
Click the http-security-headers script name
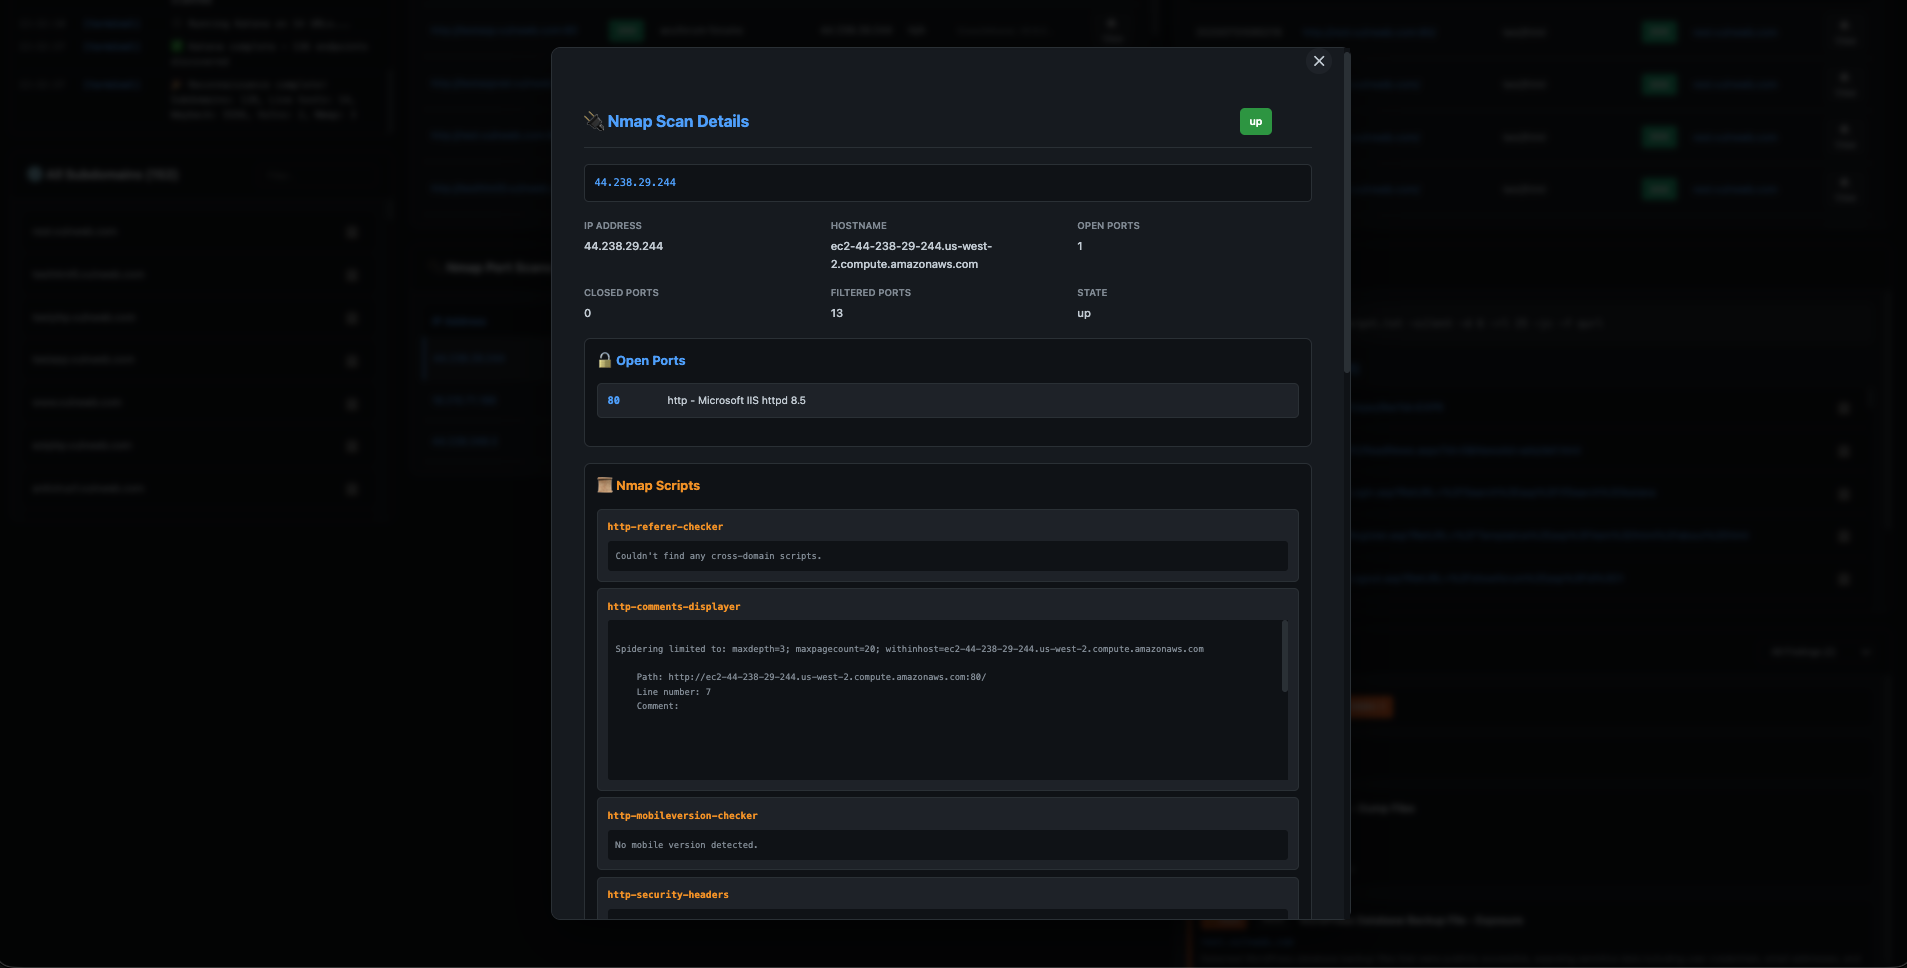coord(668,895)
